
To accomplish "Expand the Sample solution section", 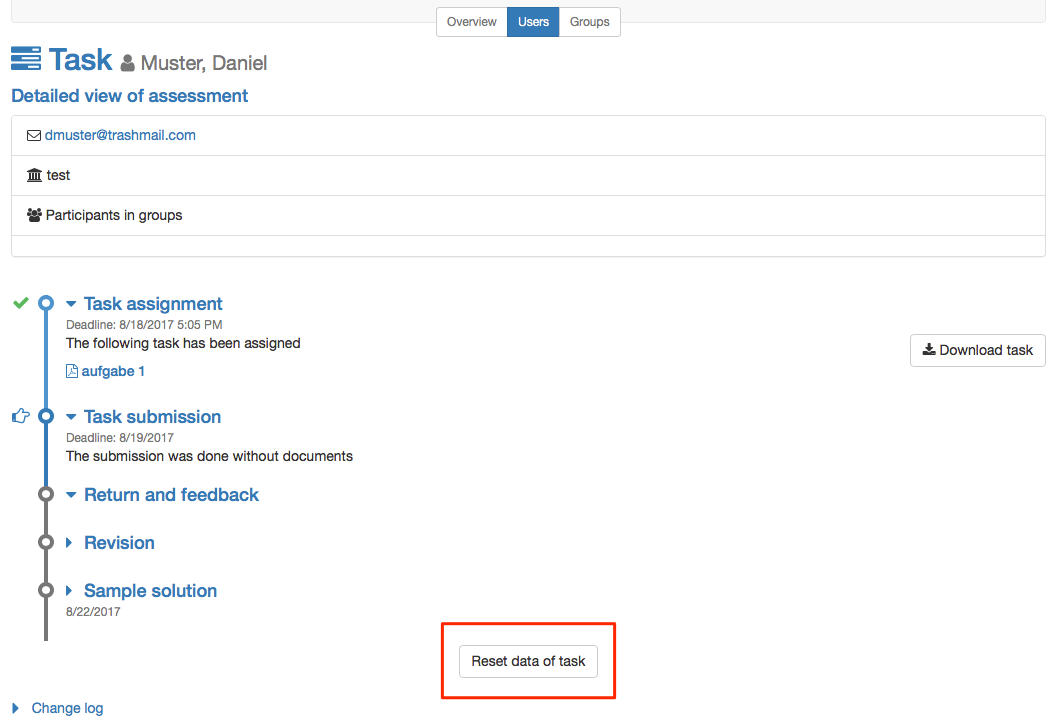I will tap(70, 591).
